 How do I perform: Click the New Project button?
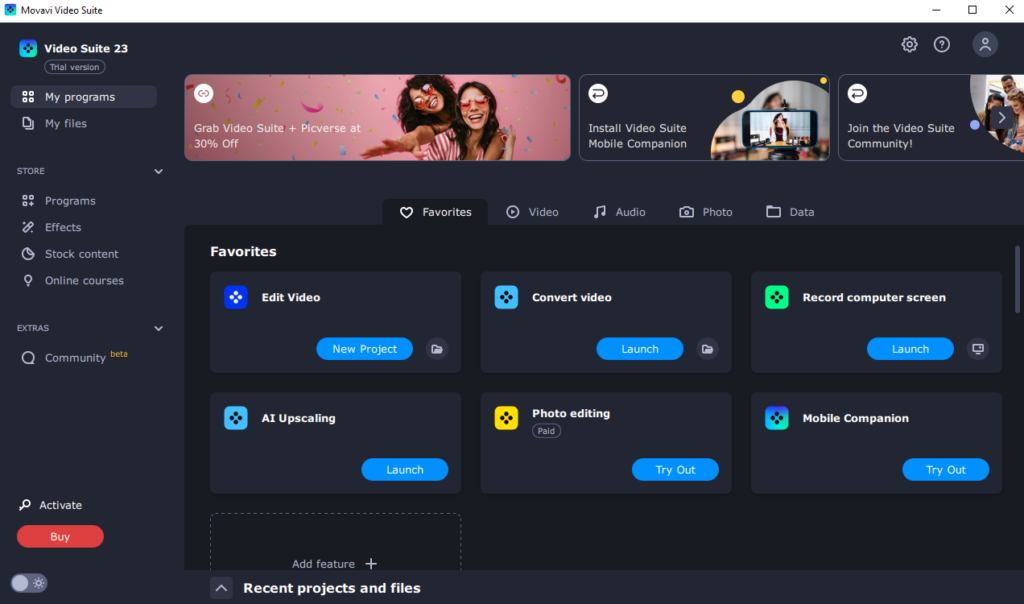pyautogui.click(x=364, y=349)
